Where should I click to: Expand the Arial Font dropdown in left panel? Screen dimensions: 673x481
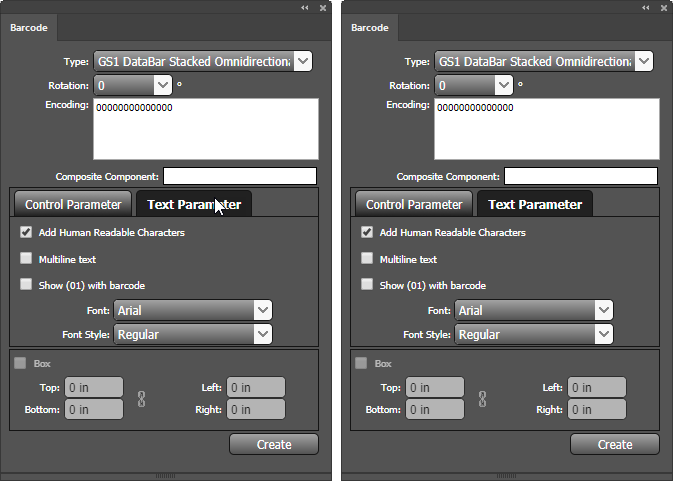click(262, 311)
